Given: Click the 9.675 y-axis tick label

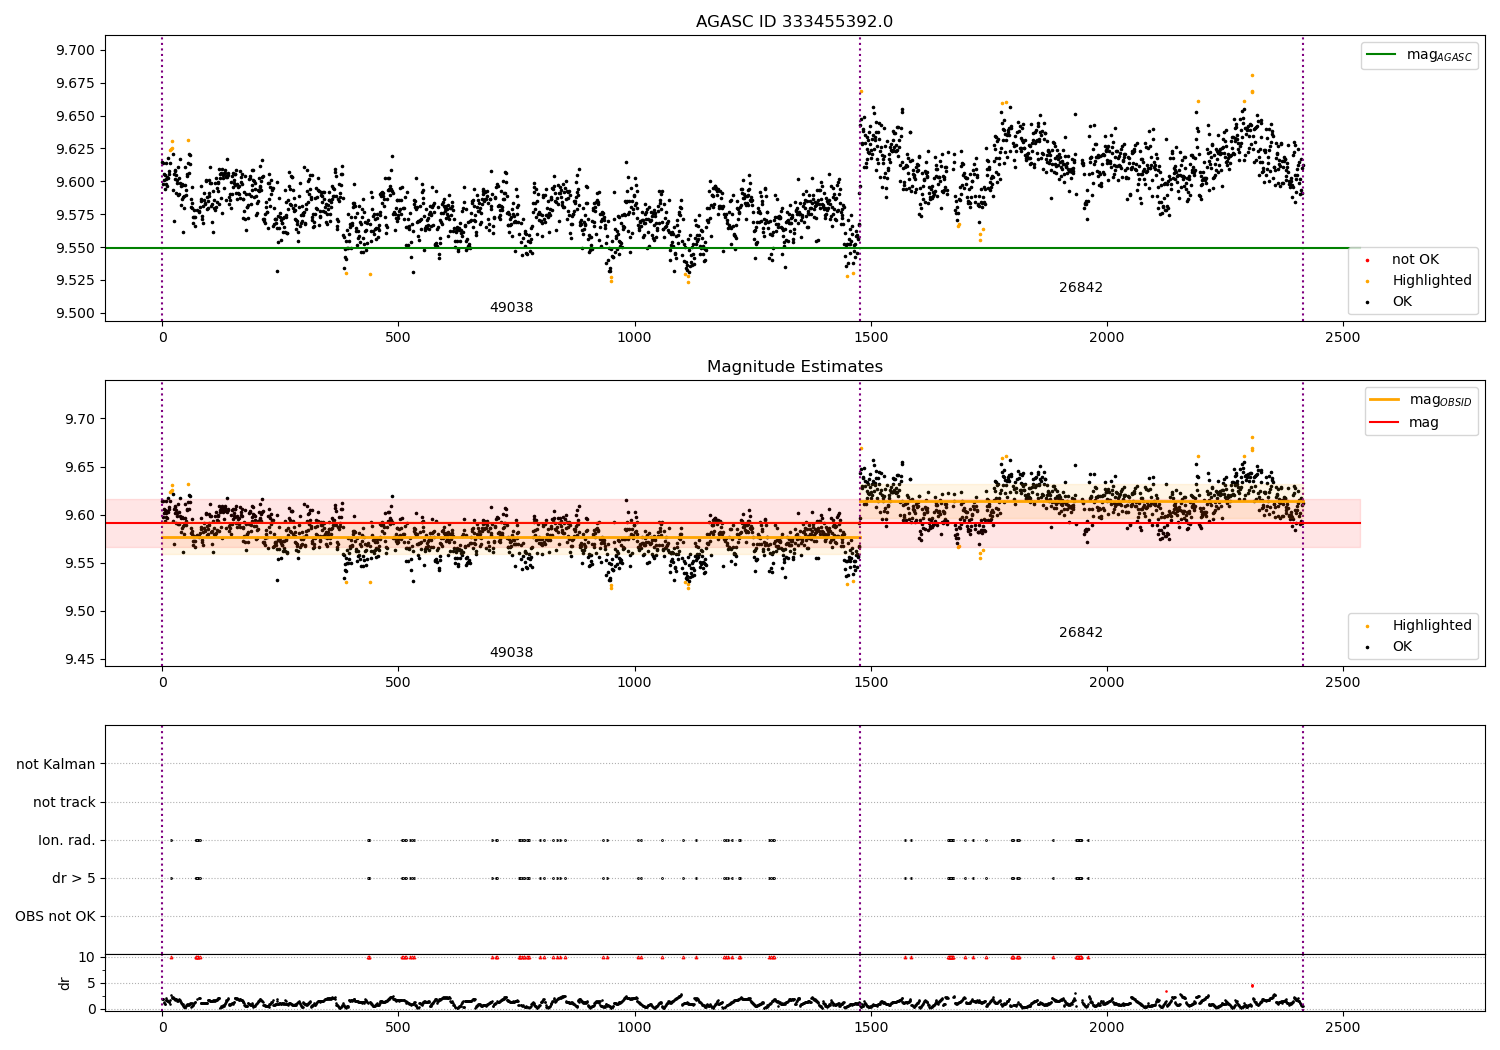Looking at the screenshot, I should click(x=74, y=83).
